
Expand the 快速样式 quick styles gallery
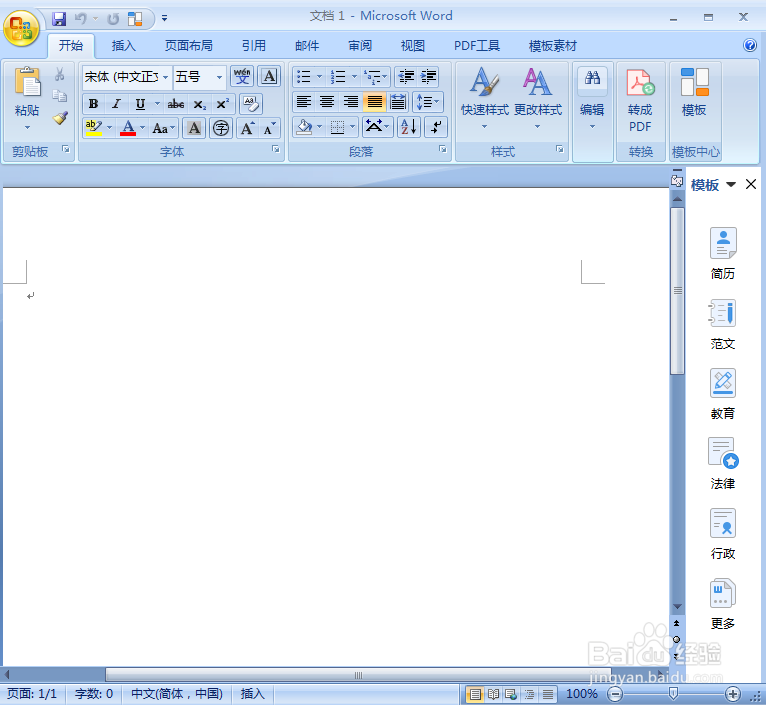484,101
